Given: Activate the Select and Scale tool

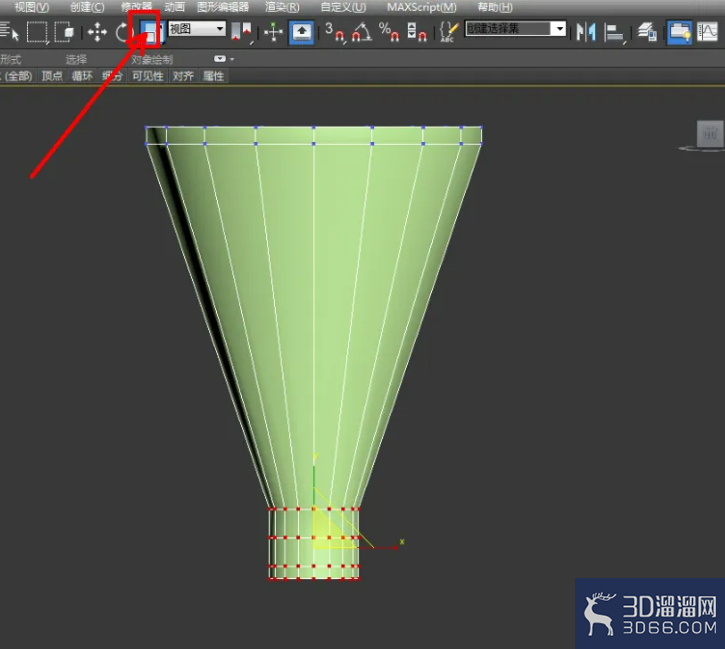Looking at the screenshot, I should (151, 32).
